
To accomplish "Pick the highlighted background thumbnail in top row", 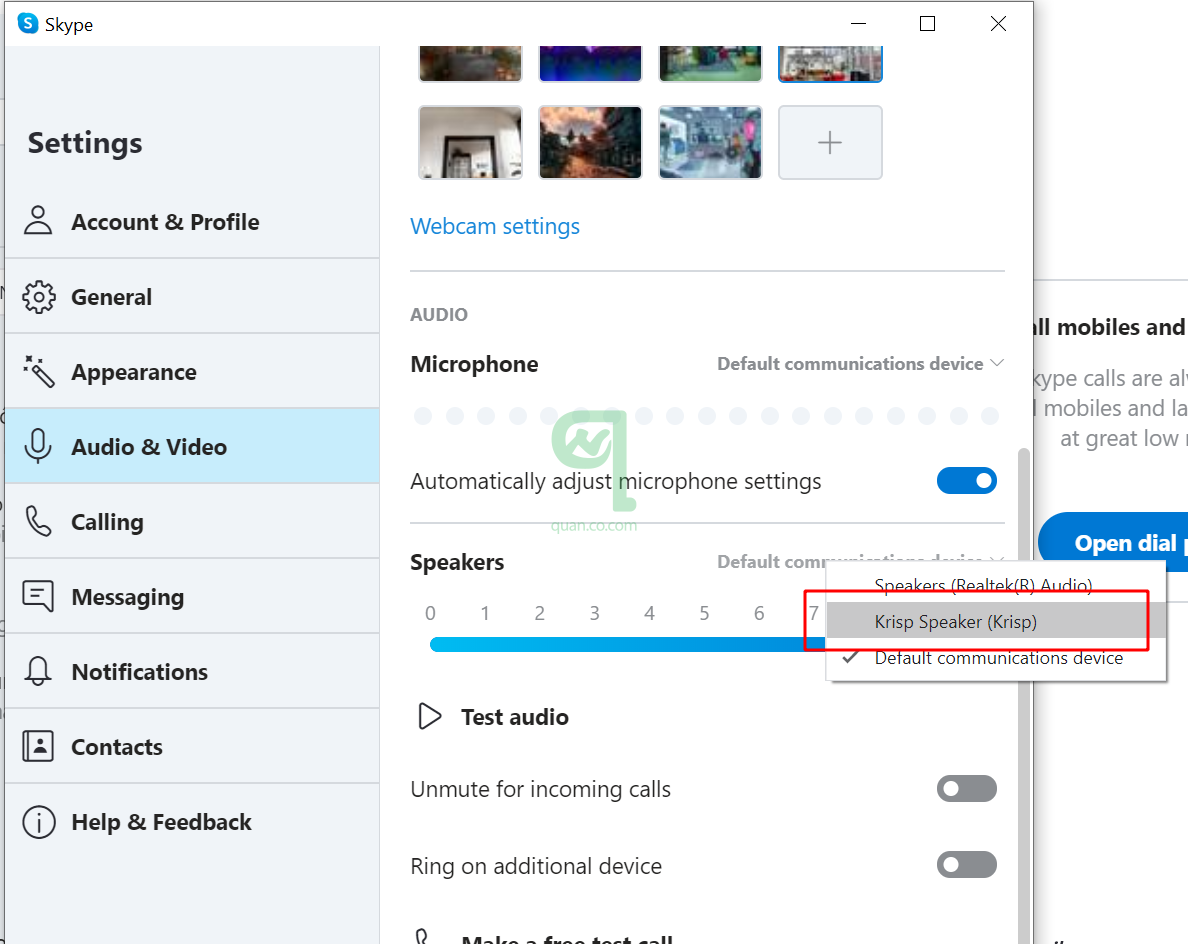I will coord(830,63).
